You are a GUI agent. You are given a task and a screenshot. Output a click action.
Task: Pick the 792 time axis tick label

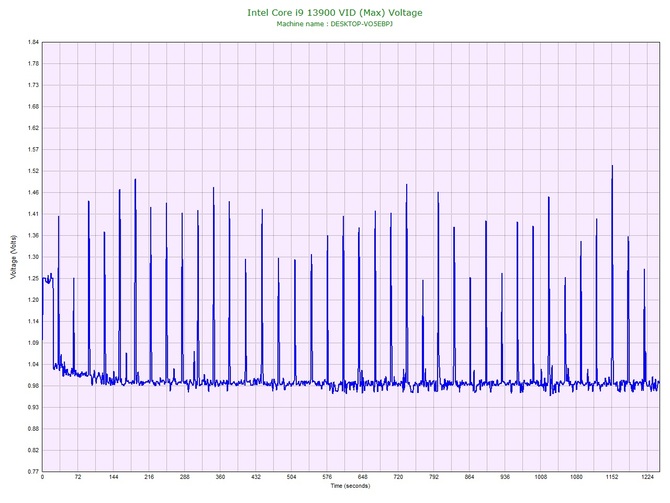[434, 477]
